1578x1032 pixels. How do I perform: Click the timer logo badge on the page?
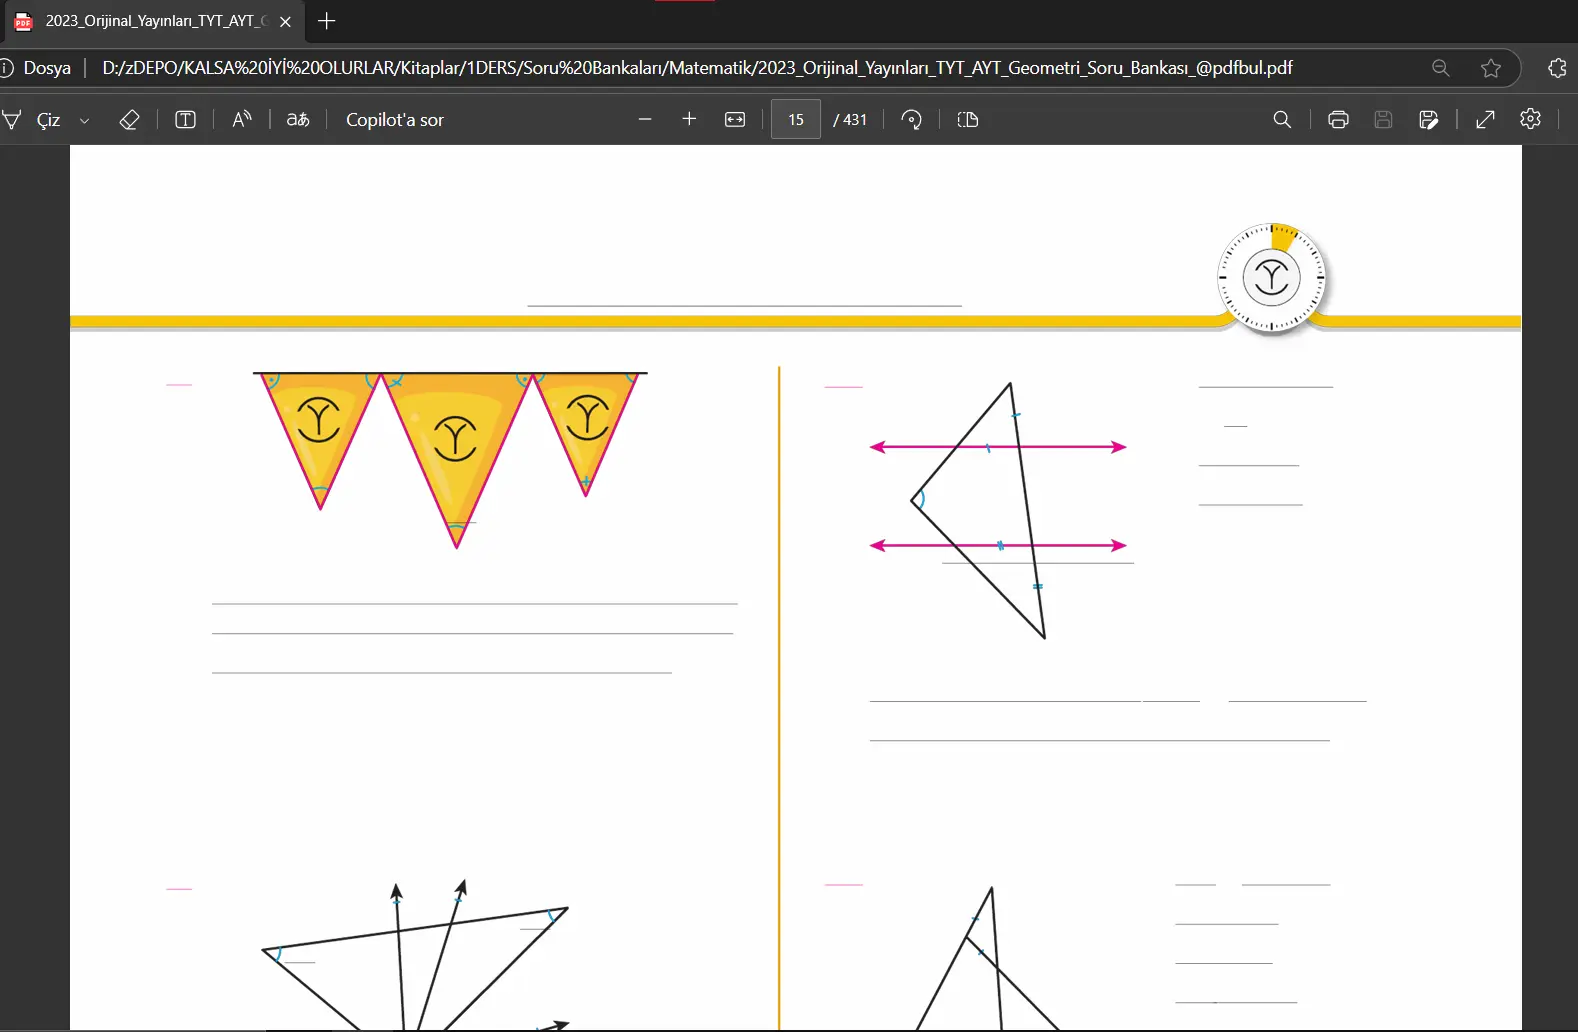coord(1271,277)
